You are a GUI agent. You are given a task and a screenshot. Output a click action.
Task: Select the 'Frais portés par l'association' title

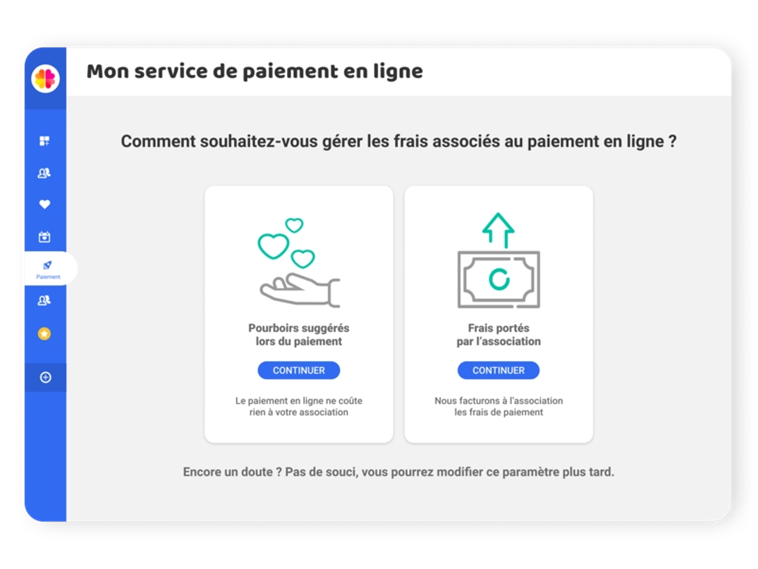[x=498, y=334]
